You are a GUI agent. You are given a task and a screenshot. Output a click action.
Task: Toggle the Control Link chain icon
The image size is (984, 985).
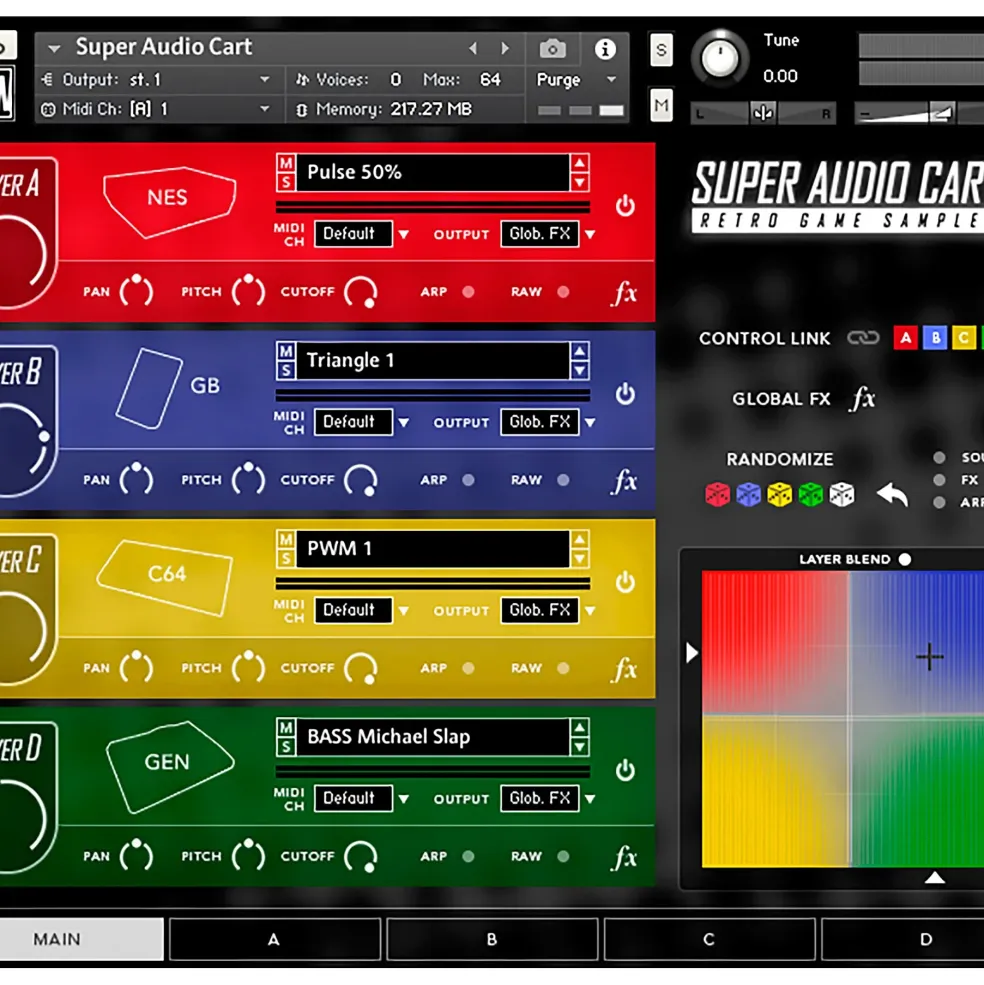pos(863,338)
